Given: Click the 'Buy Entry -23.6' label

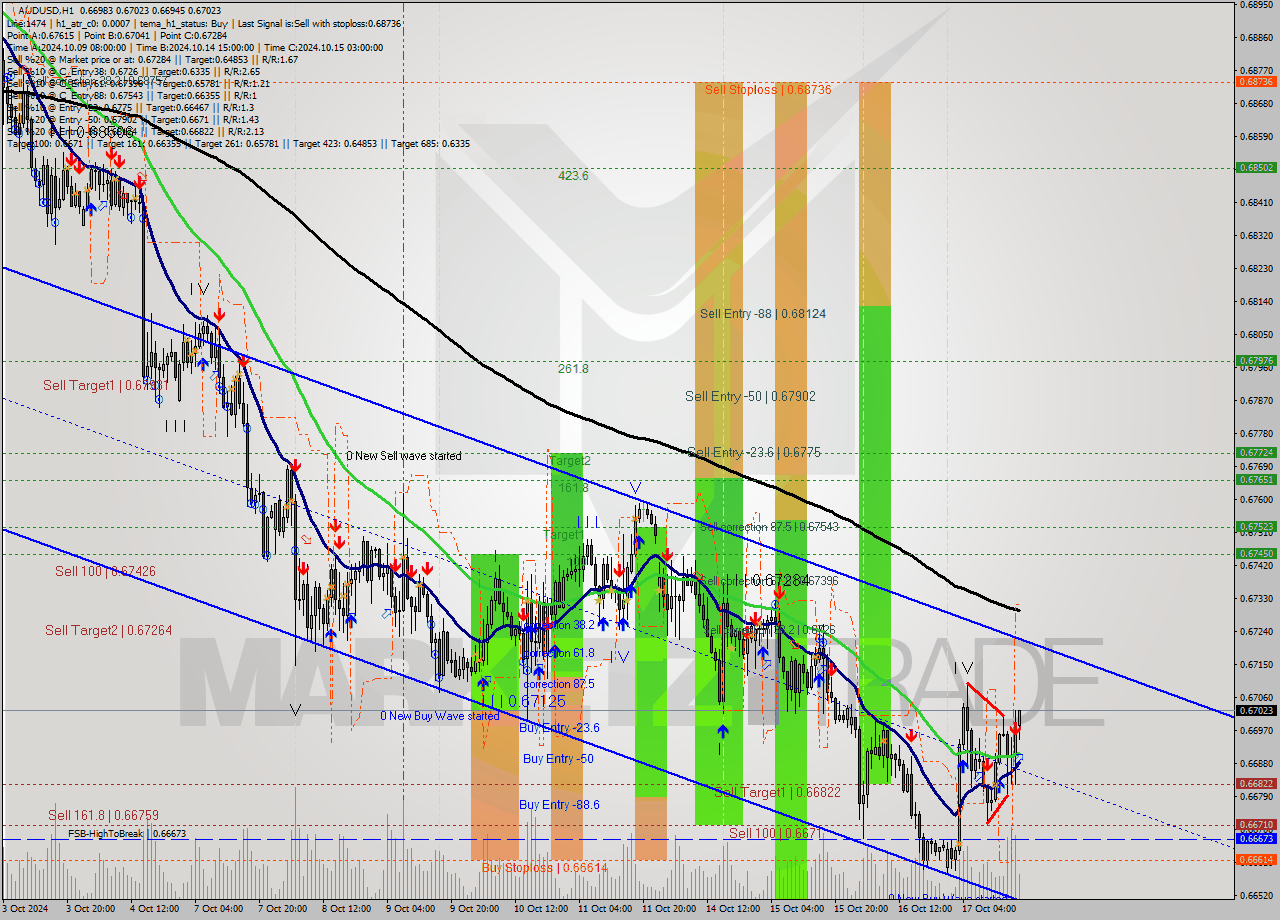Looking at the screenshot, I should click(x=559, y=728).
